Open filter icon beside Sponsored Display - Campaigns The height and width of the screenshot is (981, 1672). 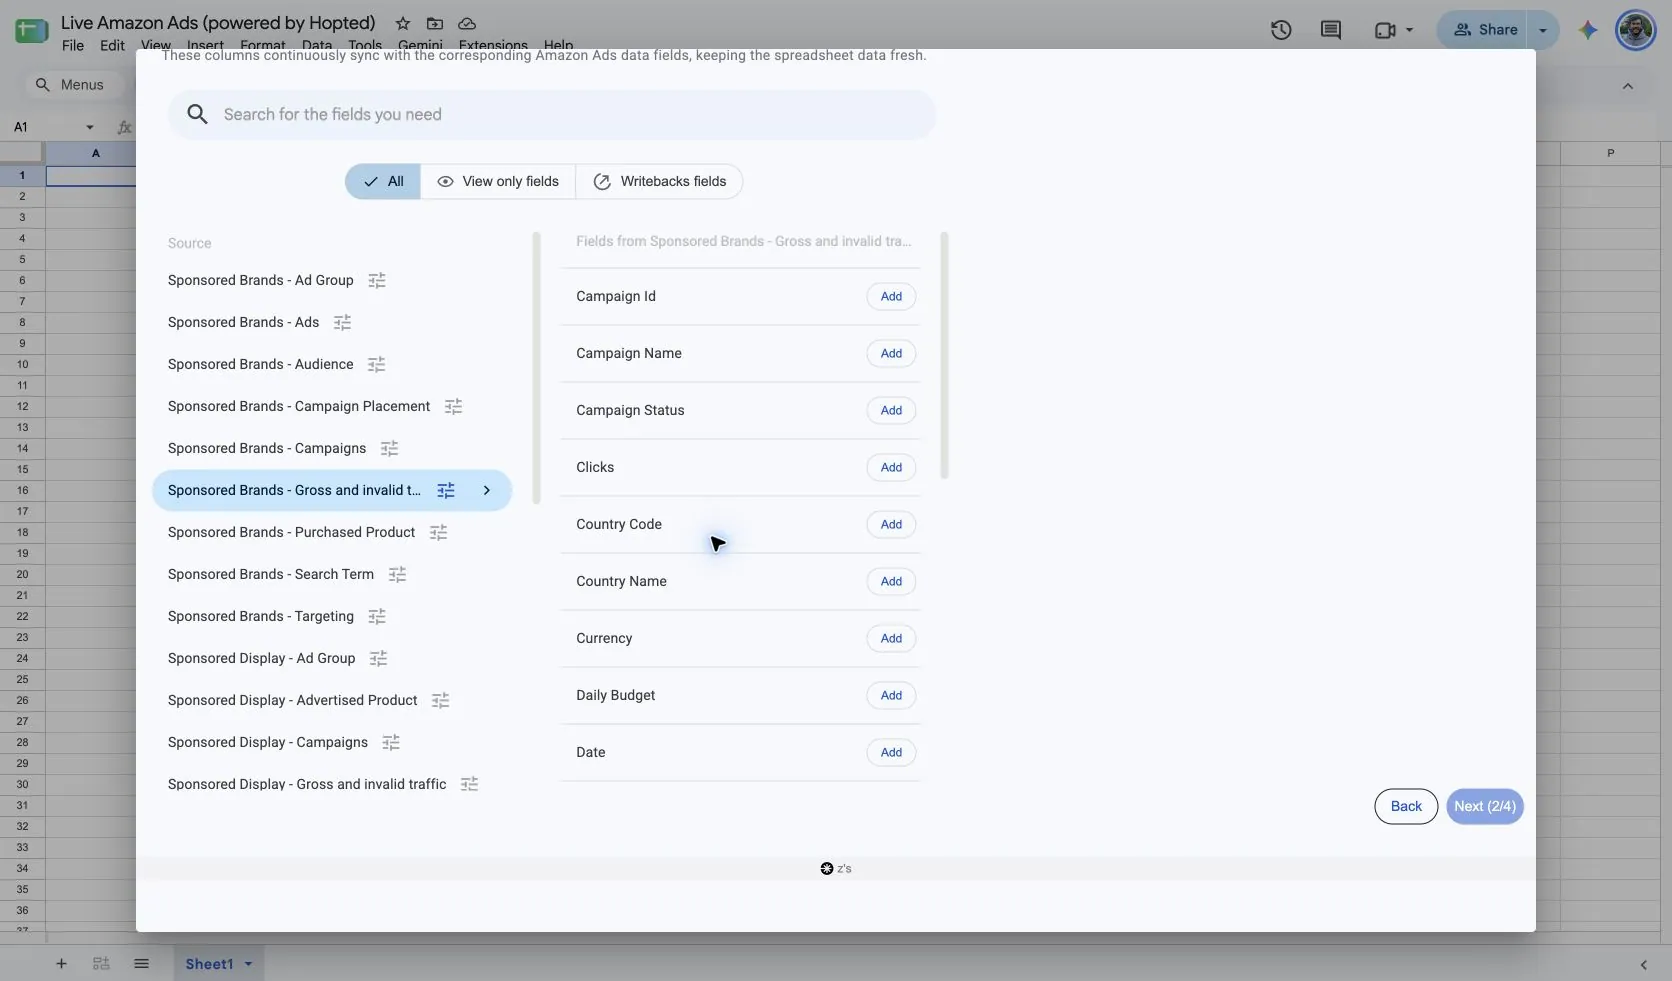click(x=391, y=743)
